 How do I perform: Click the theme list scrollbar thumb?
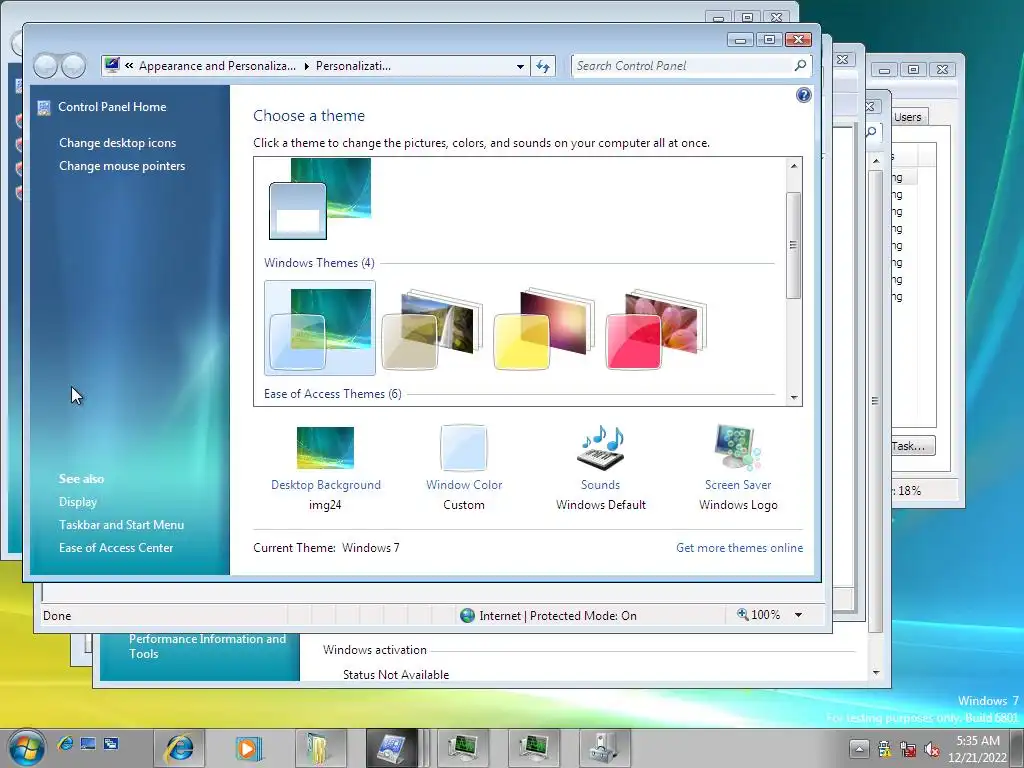tap(793, 246)
